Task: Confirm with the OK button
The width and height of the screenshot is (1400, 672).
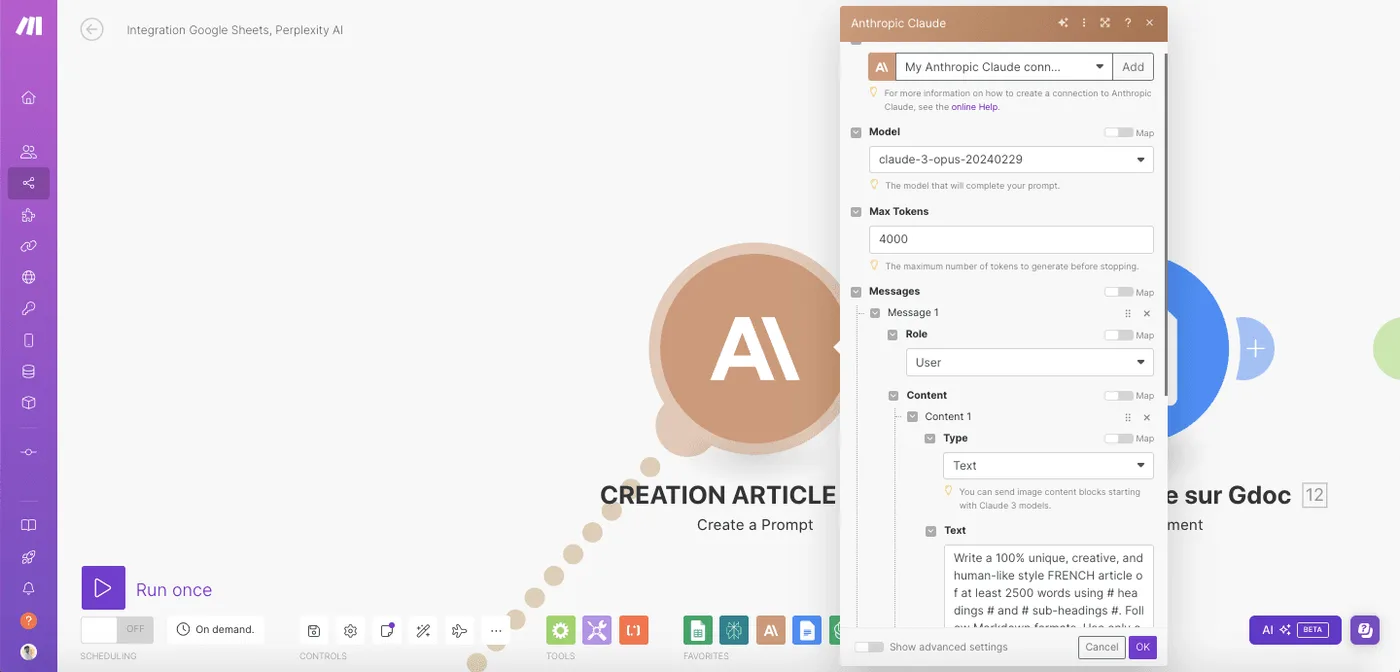Action: click(x=1143, y=647)
